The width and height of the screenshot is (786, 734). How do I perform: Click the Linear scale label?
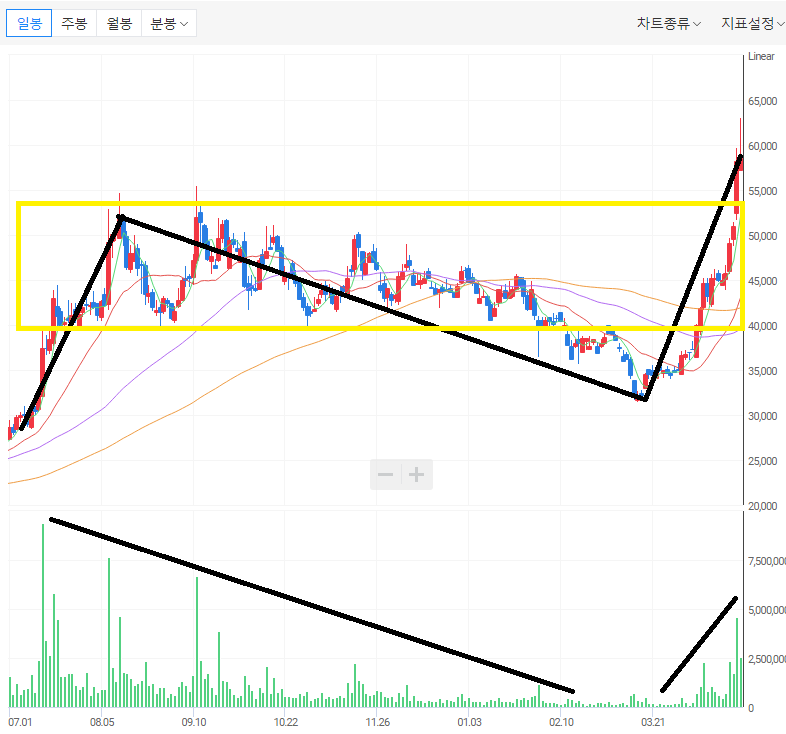click(761, 56)
